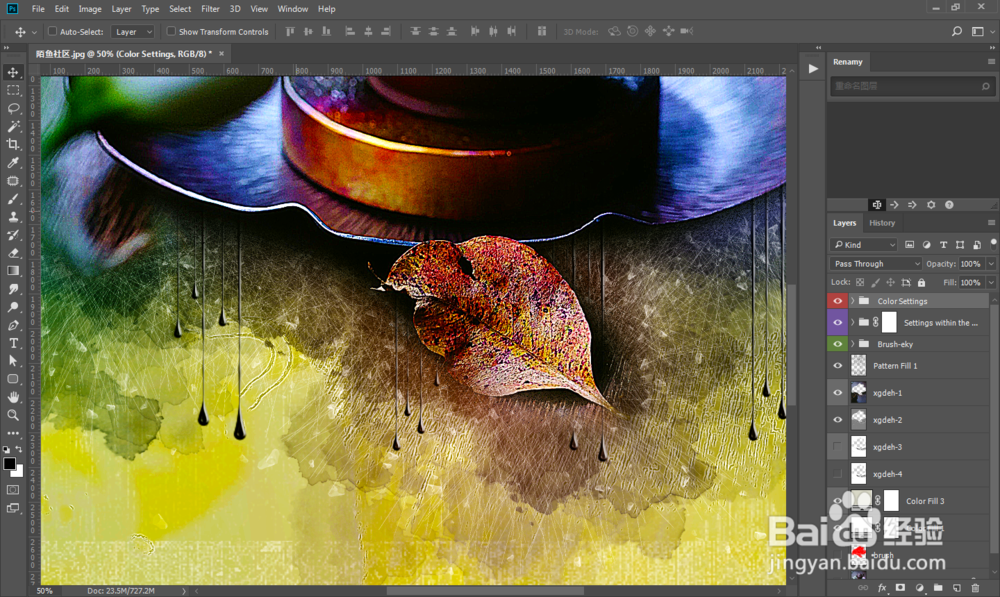
Task: Select the Rectangular Marquee tool
Action: point(13,91)
